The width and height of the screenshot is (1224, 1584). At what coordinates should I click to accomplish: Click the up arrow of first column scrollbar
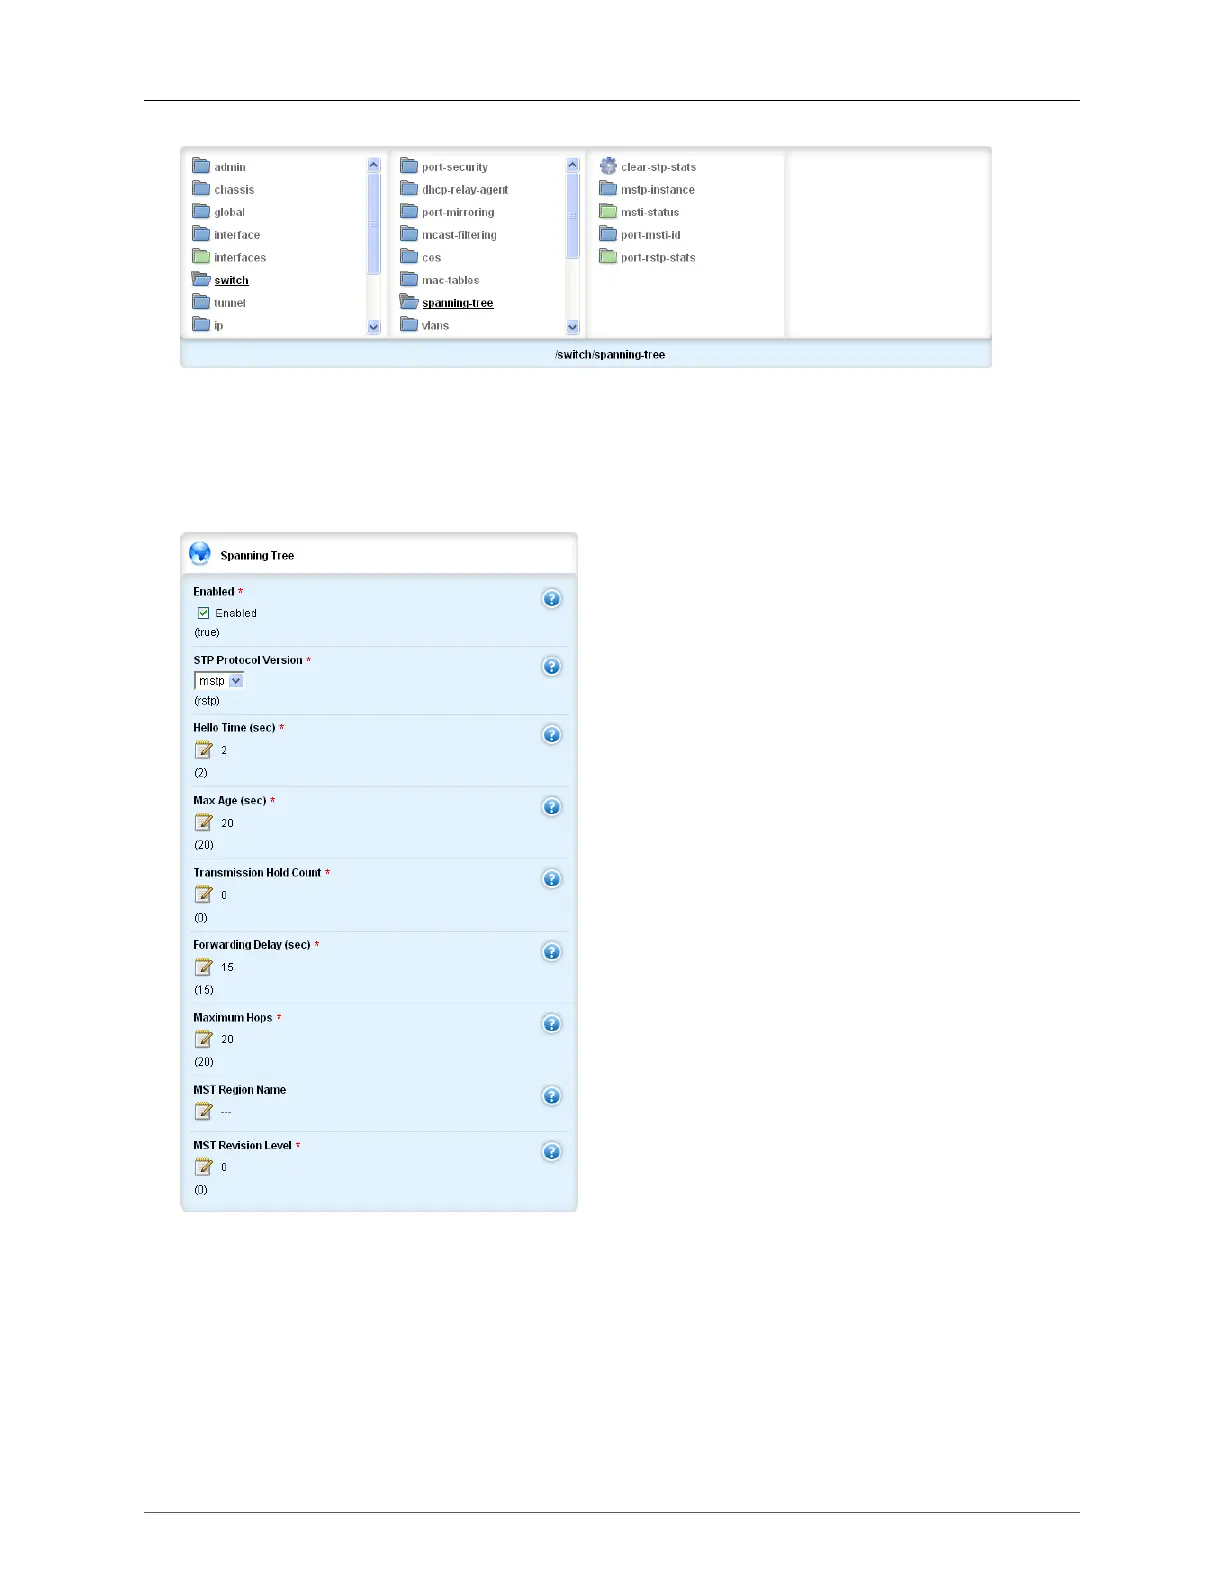374,165
